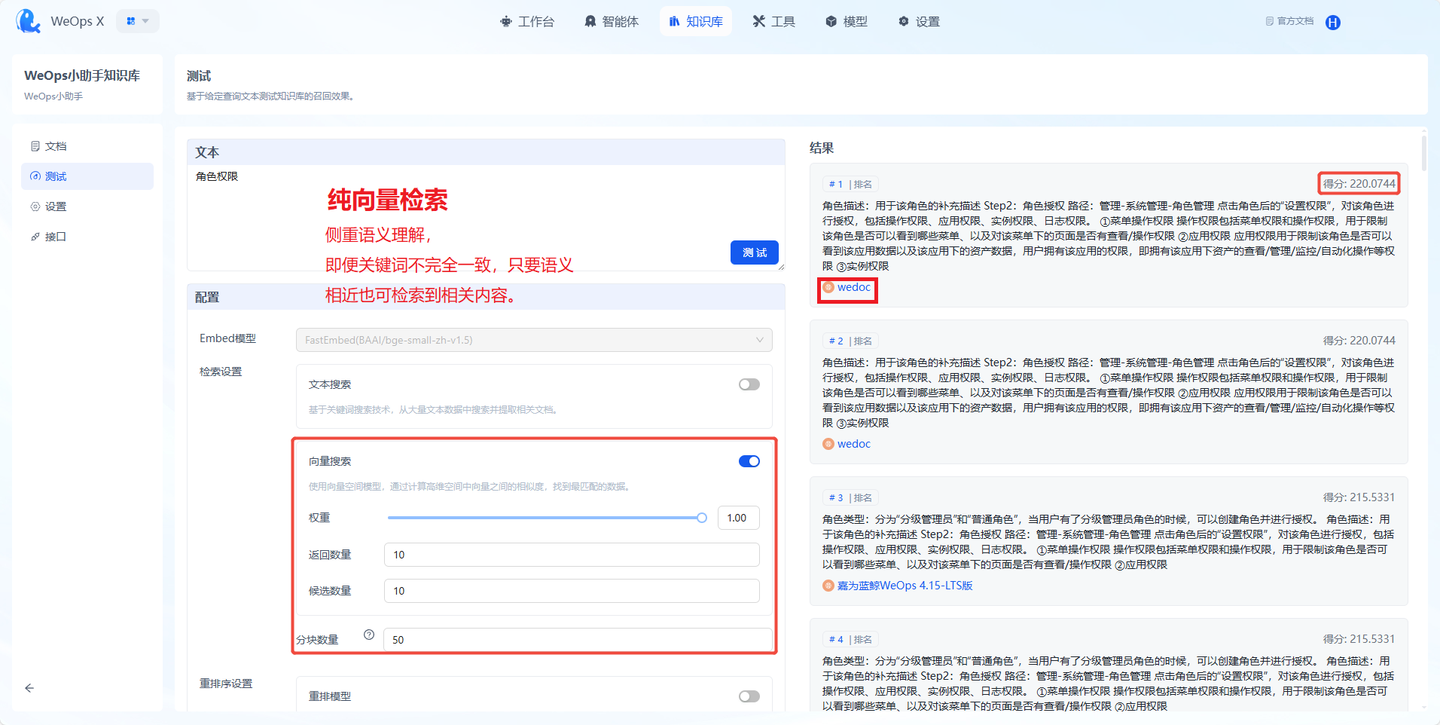Open the wedoc link in result #1

click(854, 287)
